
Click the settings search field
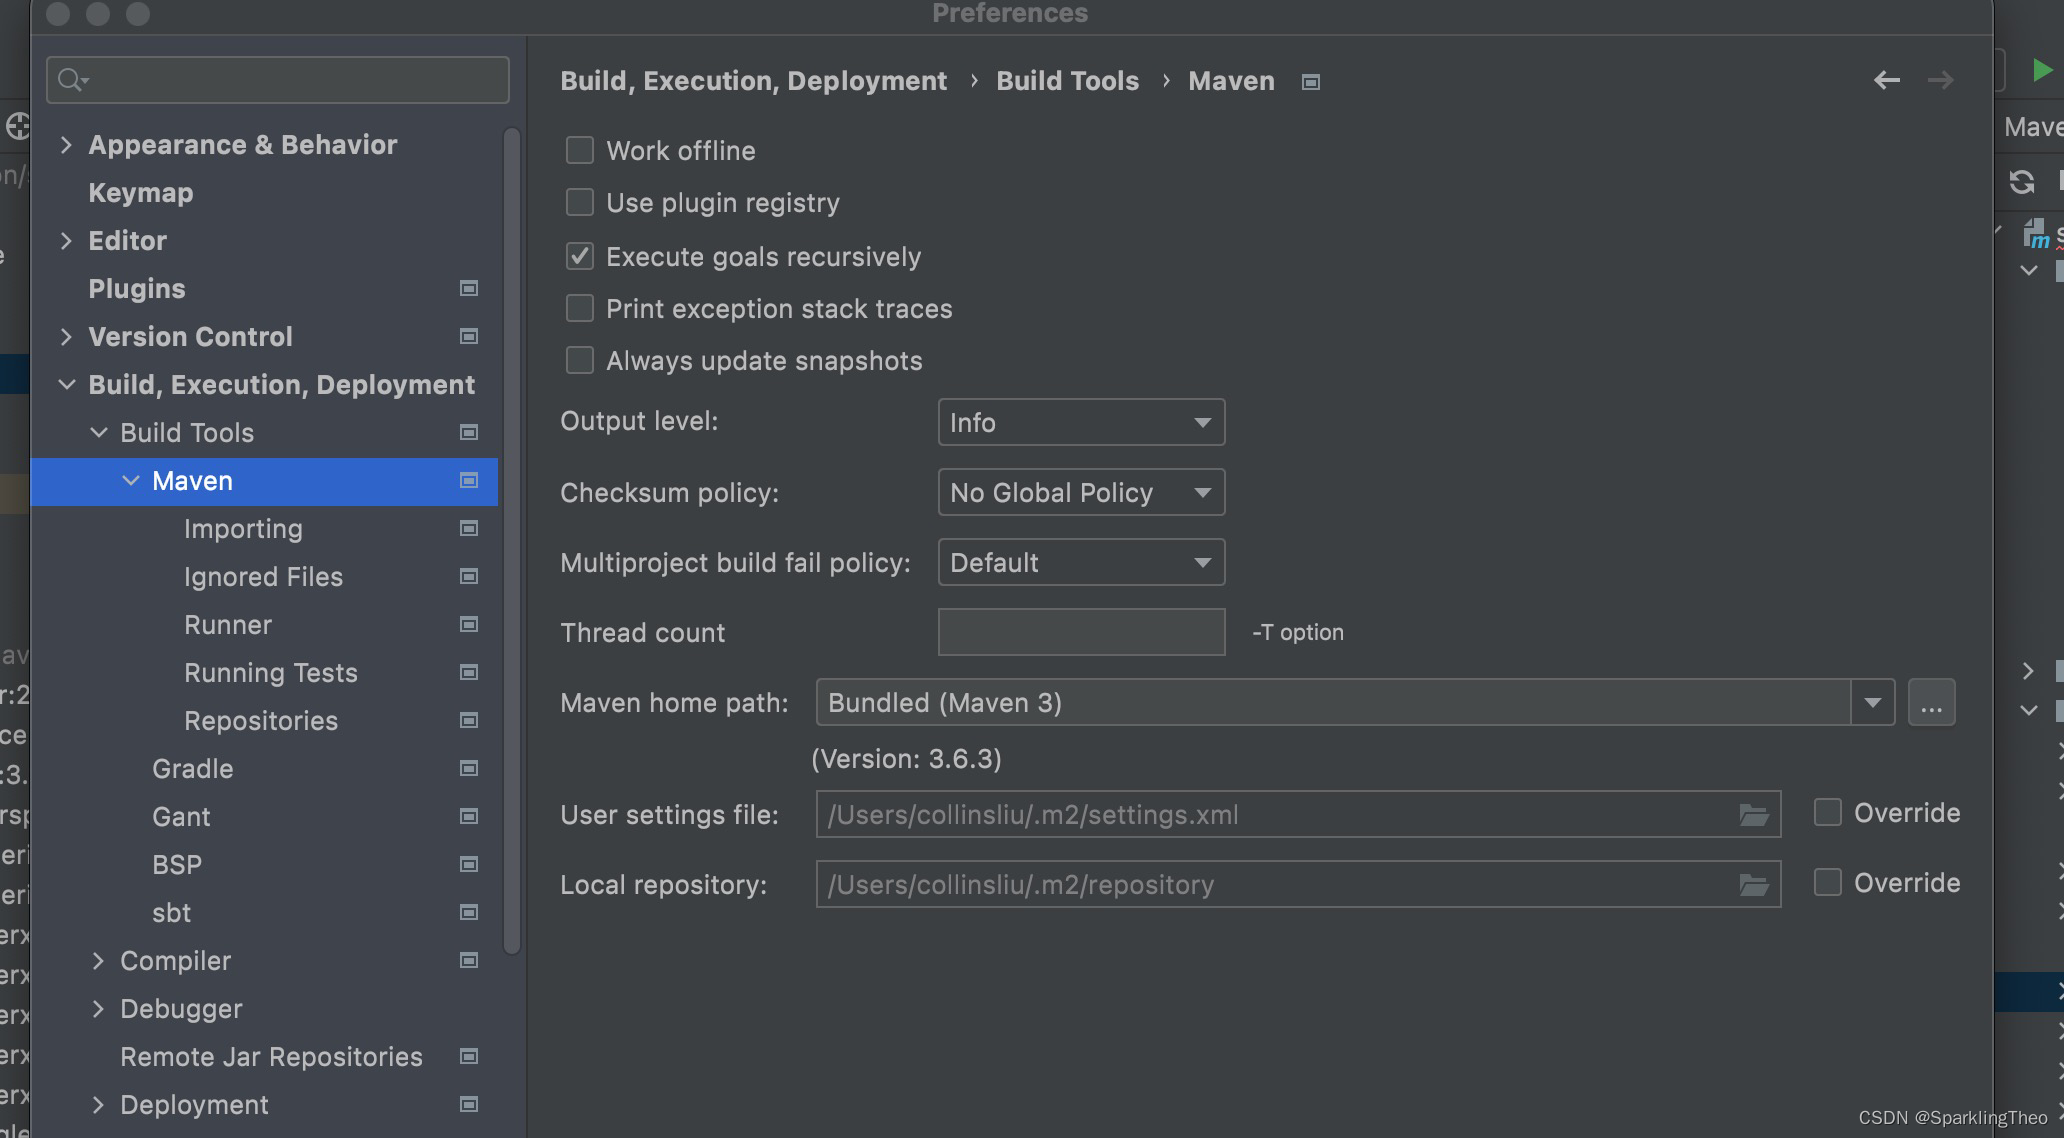coord(277,80)
